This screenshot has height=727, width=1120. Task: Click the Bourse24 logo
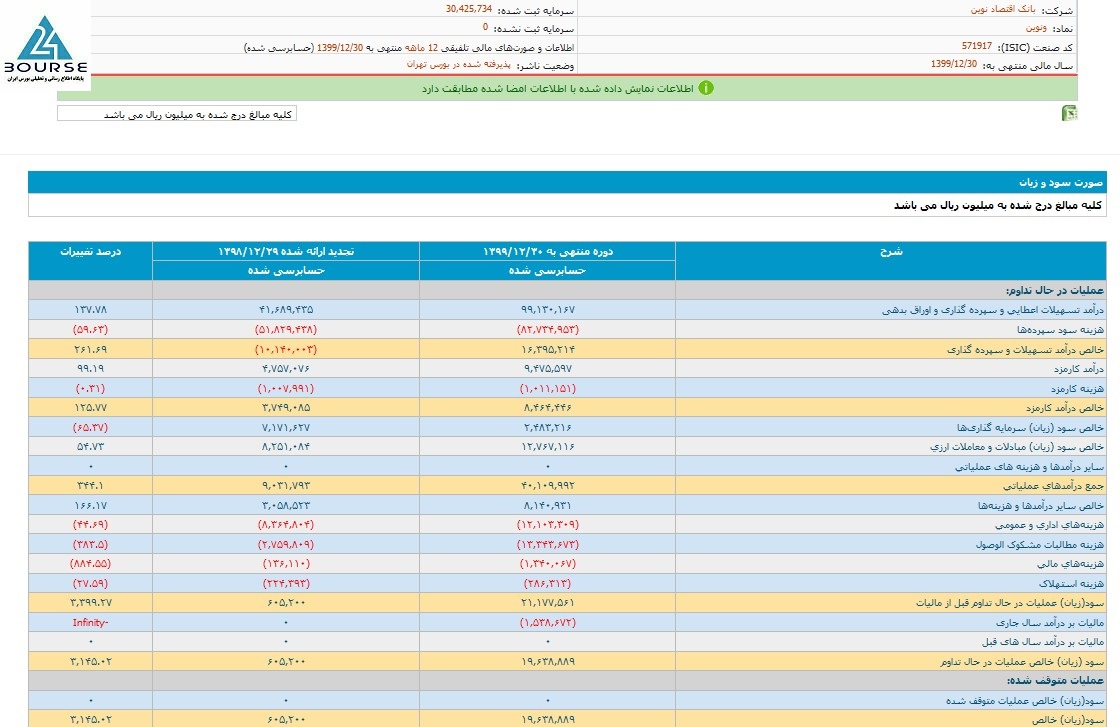click(x=45, y=48)
